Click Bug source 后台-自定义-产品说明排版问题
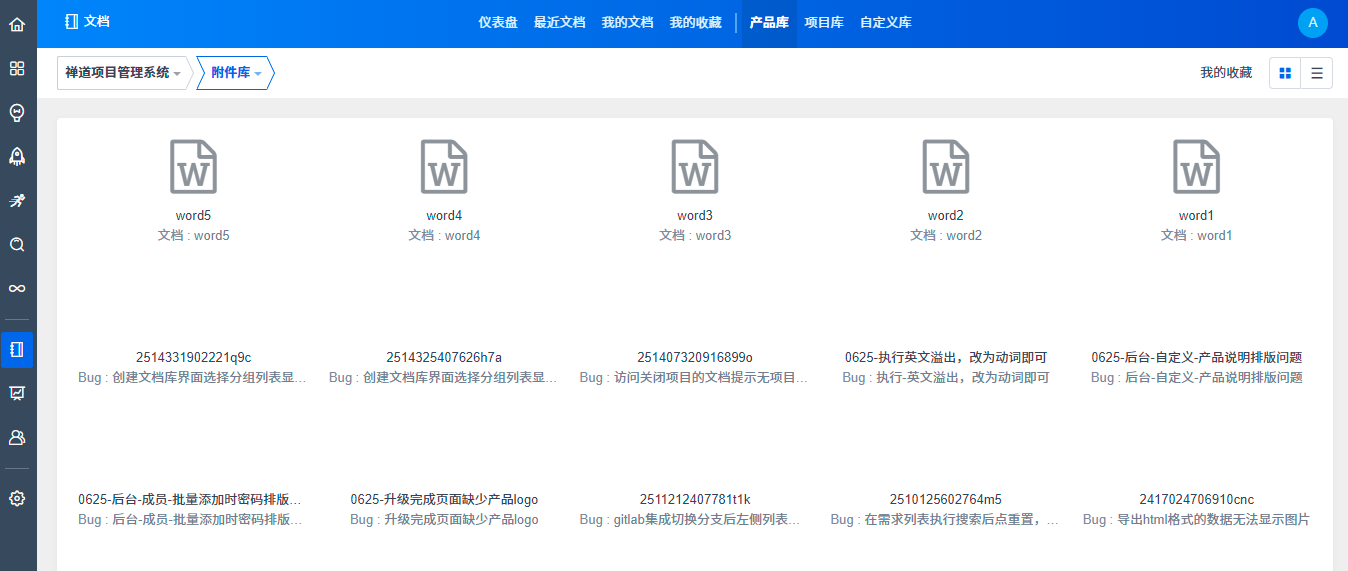The image size is (1348, 571). coord(1196,377)
